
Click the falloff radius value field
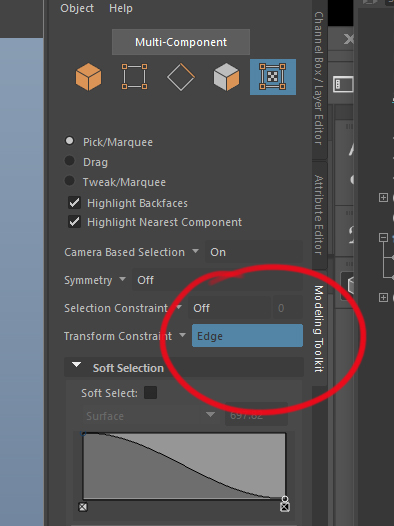click(257, 415)
